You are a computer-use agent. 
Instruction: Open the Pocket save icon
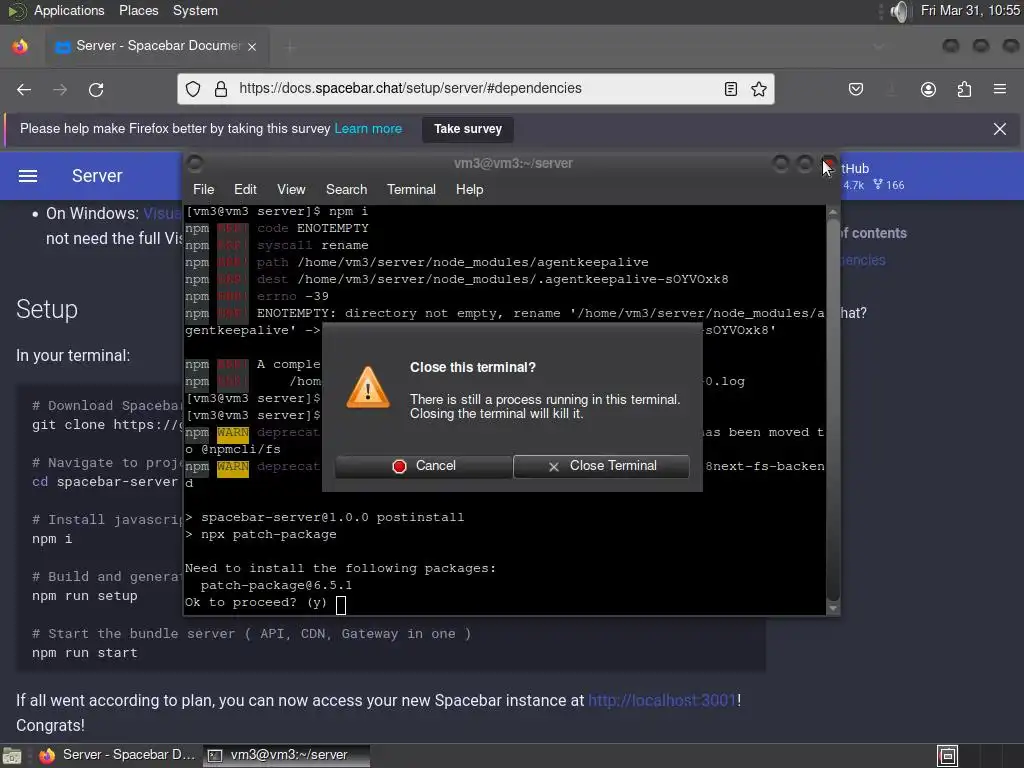[x=856, y=89]
